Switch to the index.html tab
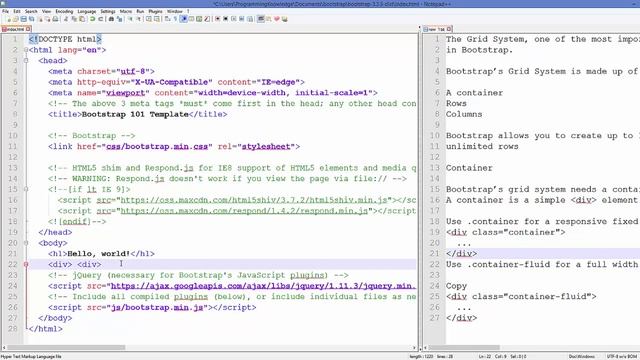The image size is (640, 360). 16,29
